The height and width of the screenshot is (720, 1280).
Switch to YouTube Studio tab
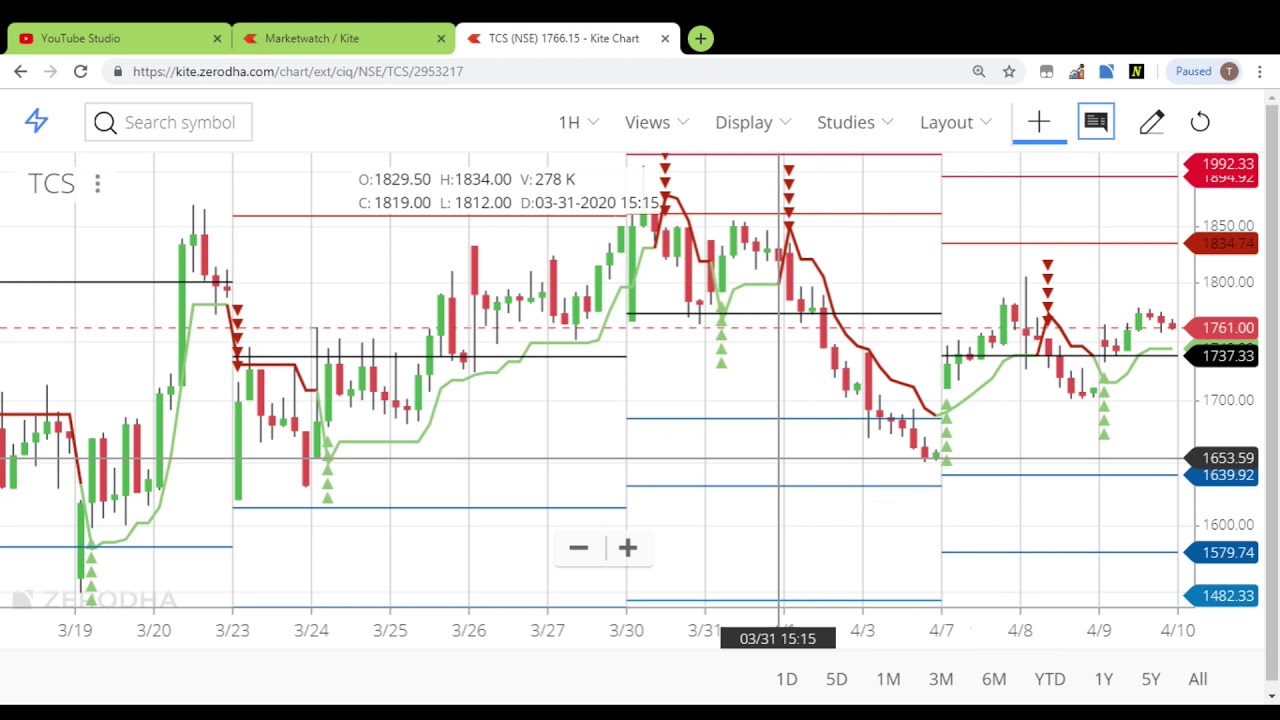(x=118, y=38)
